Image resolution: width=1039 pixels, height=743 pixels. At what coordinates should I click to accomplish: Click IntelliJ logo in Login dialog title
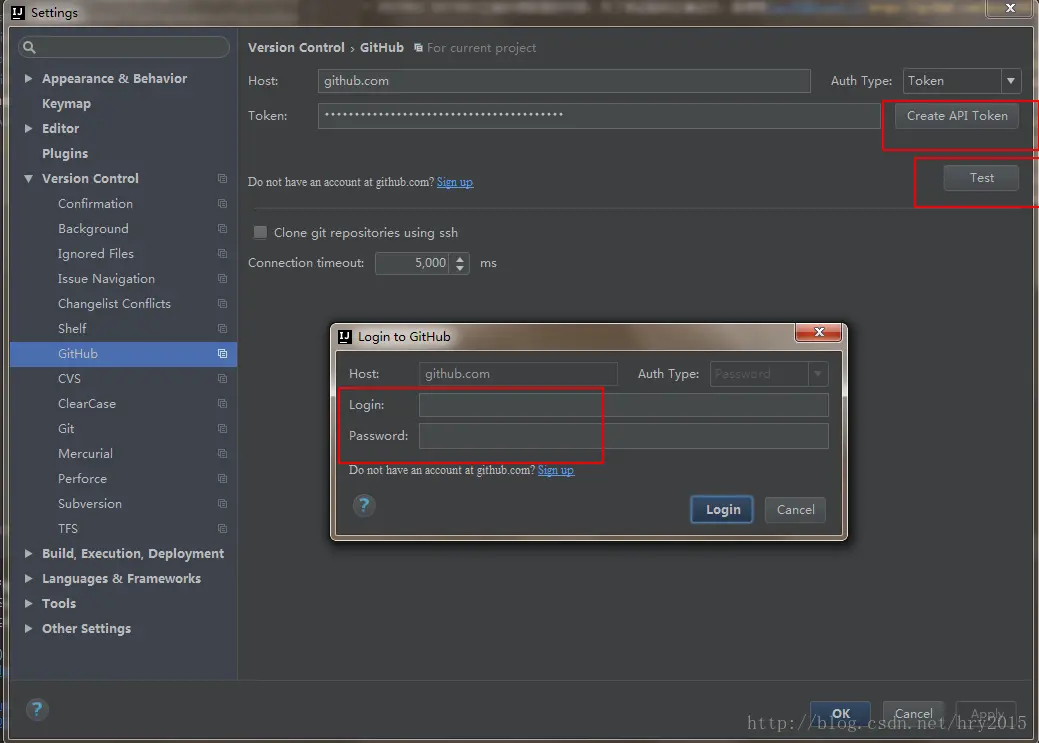pyautogui.click(x=345, y=337)
